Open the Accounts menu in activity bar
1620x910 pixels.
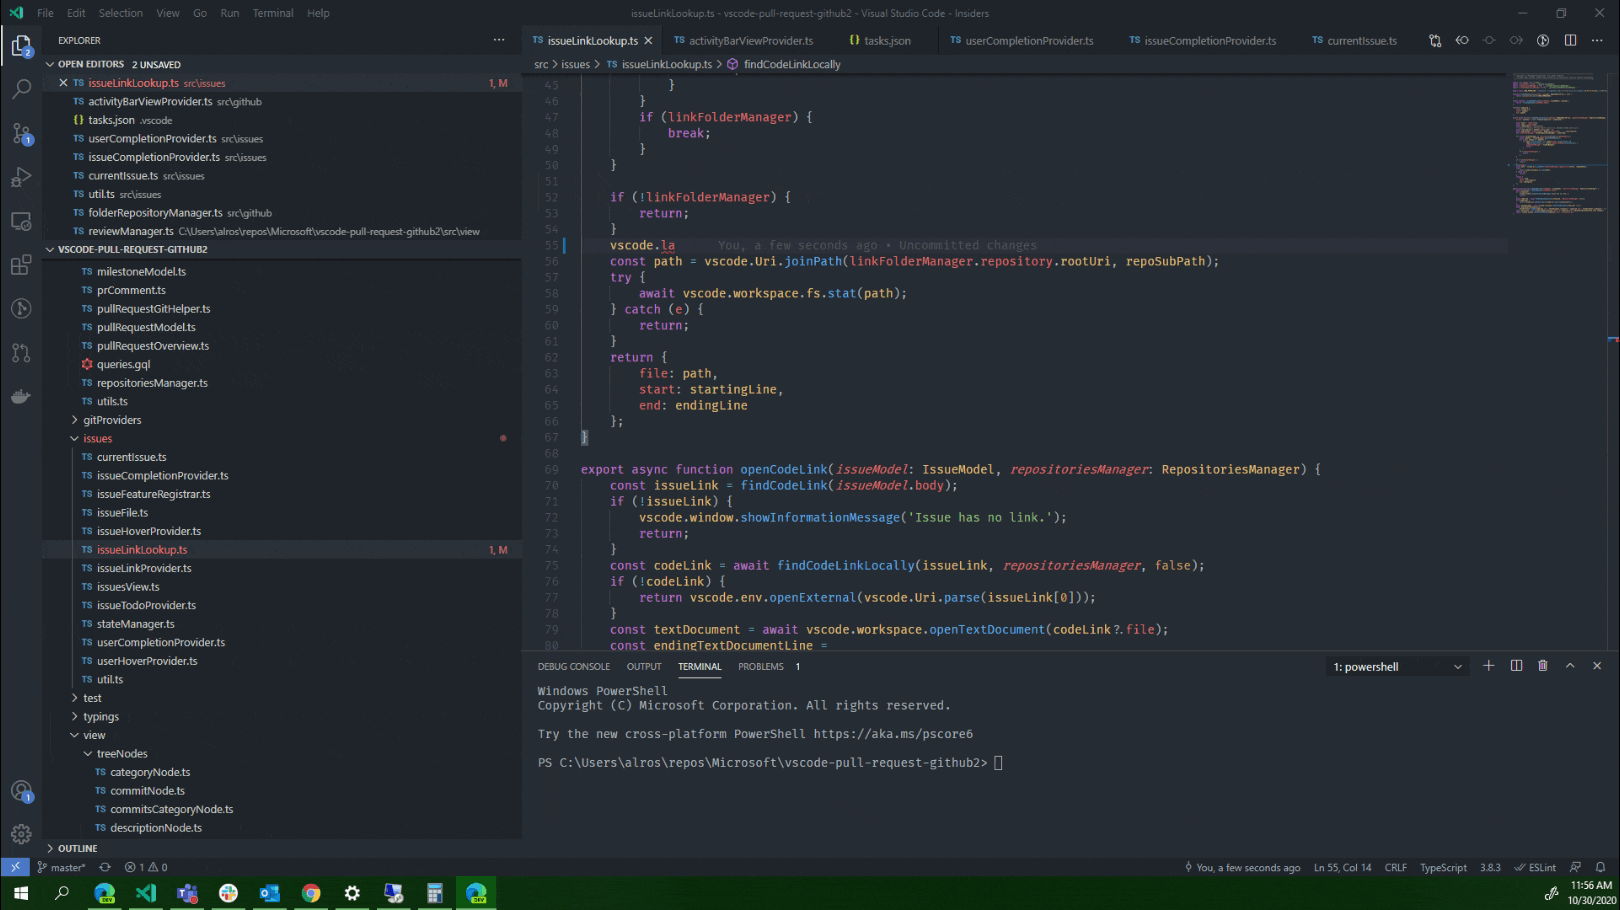click(21, 792)
